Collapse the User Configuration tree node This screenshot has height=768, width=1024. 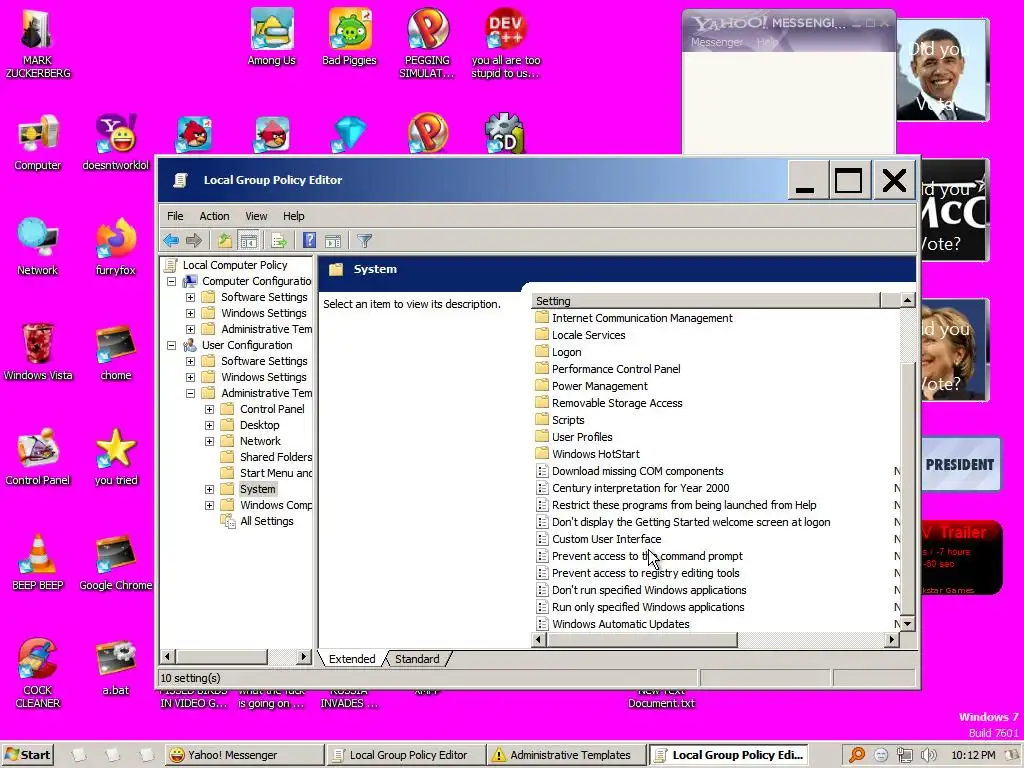click(171, 345)
